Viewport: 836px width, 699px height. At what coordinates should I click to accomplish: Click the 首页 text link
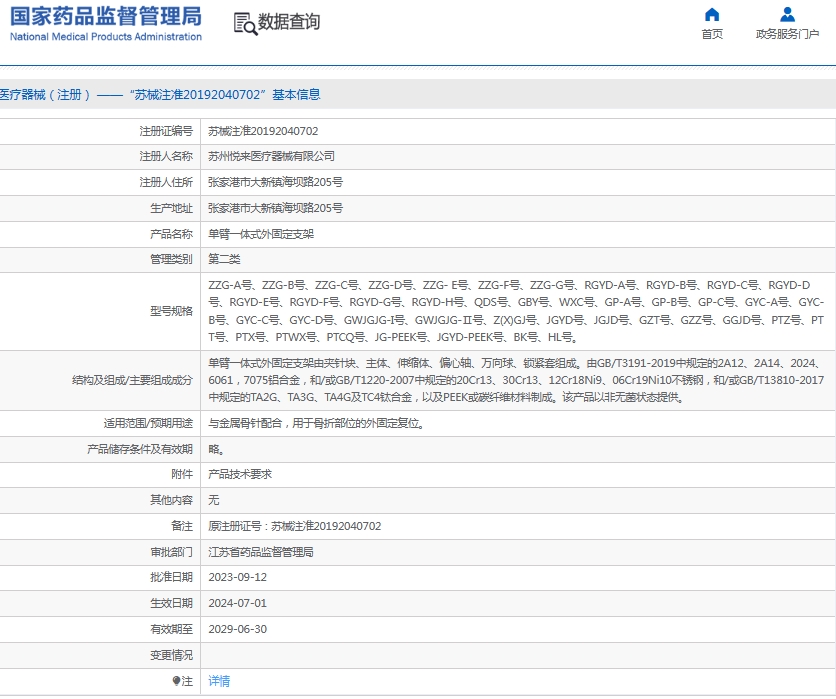pos(712,34)
